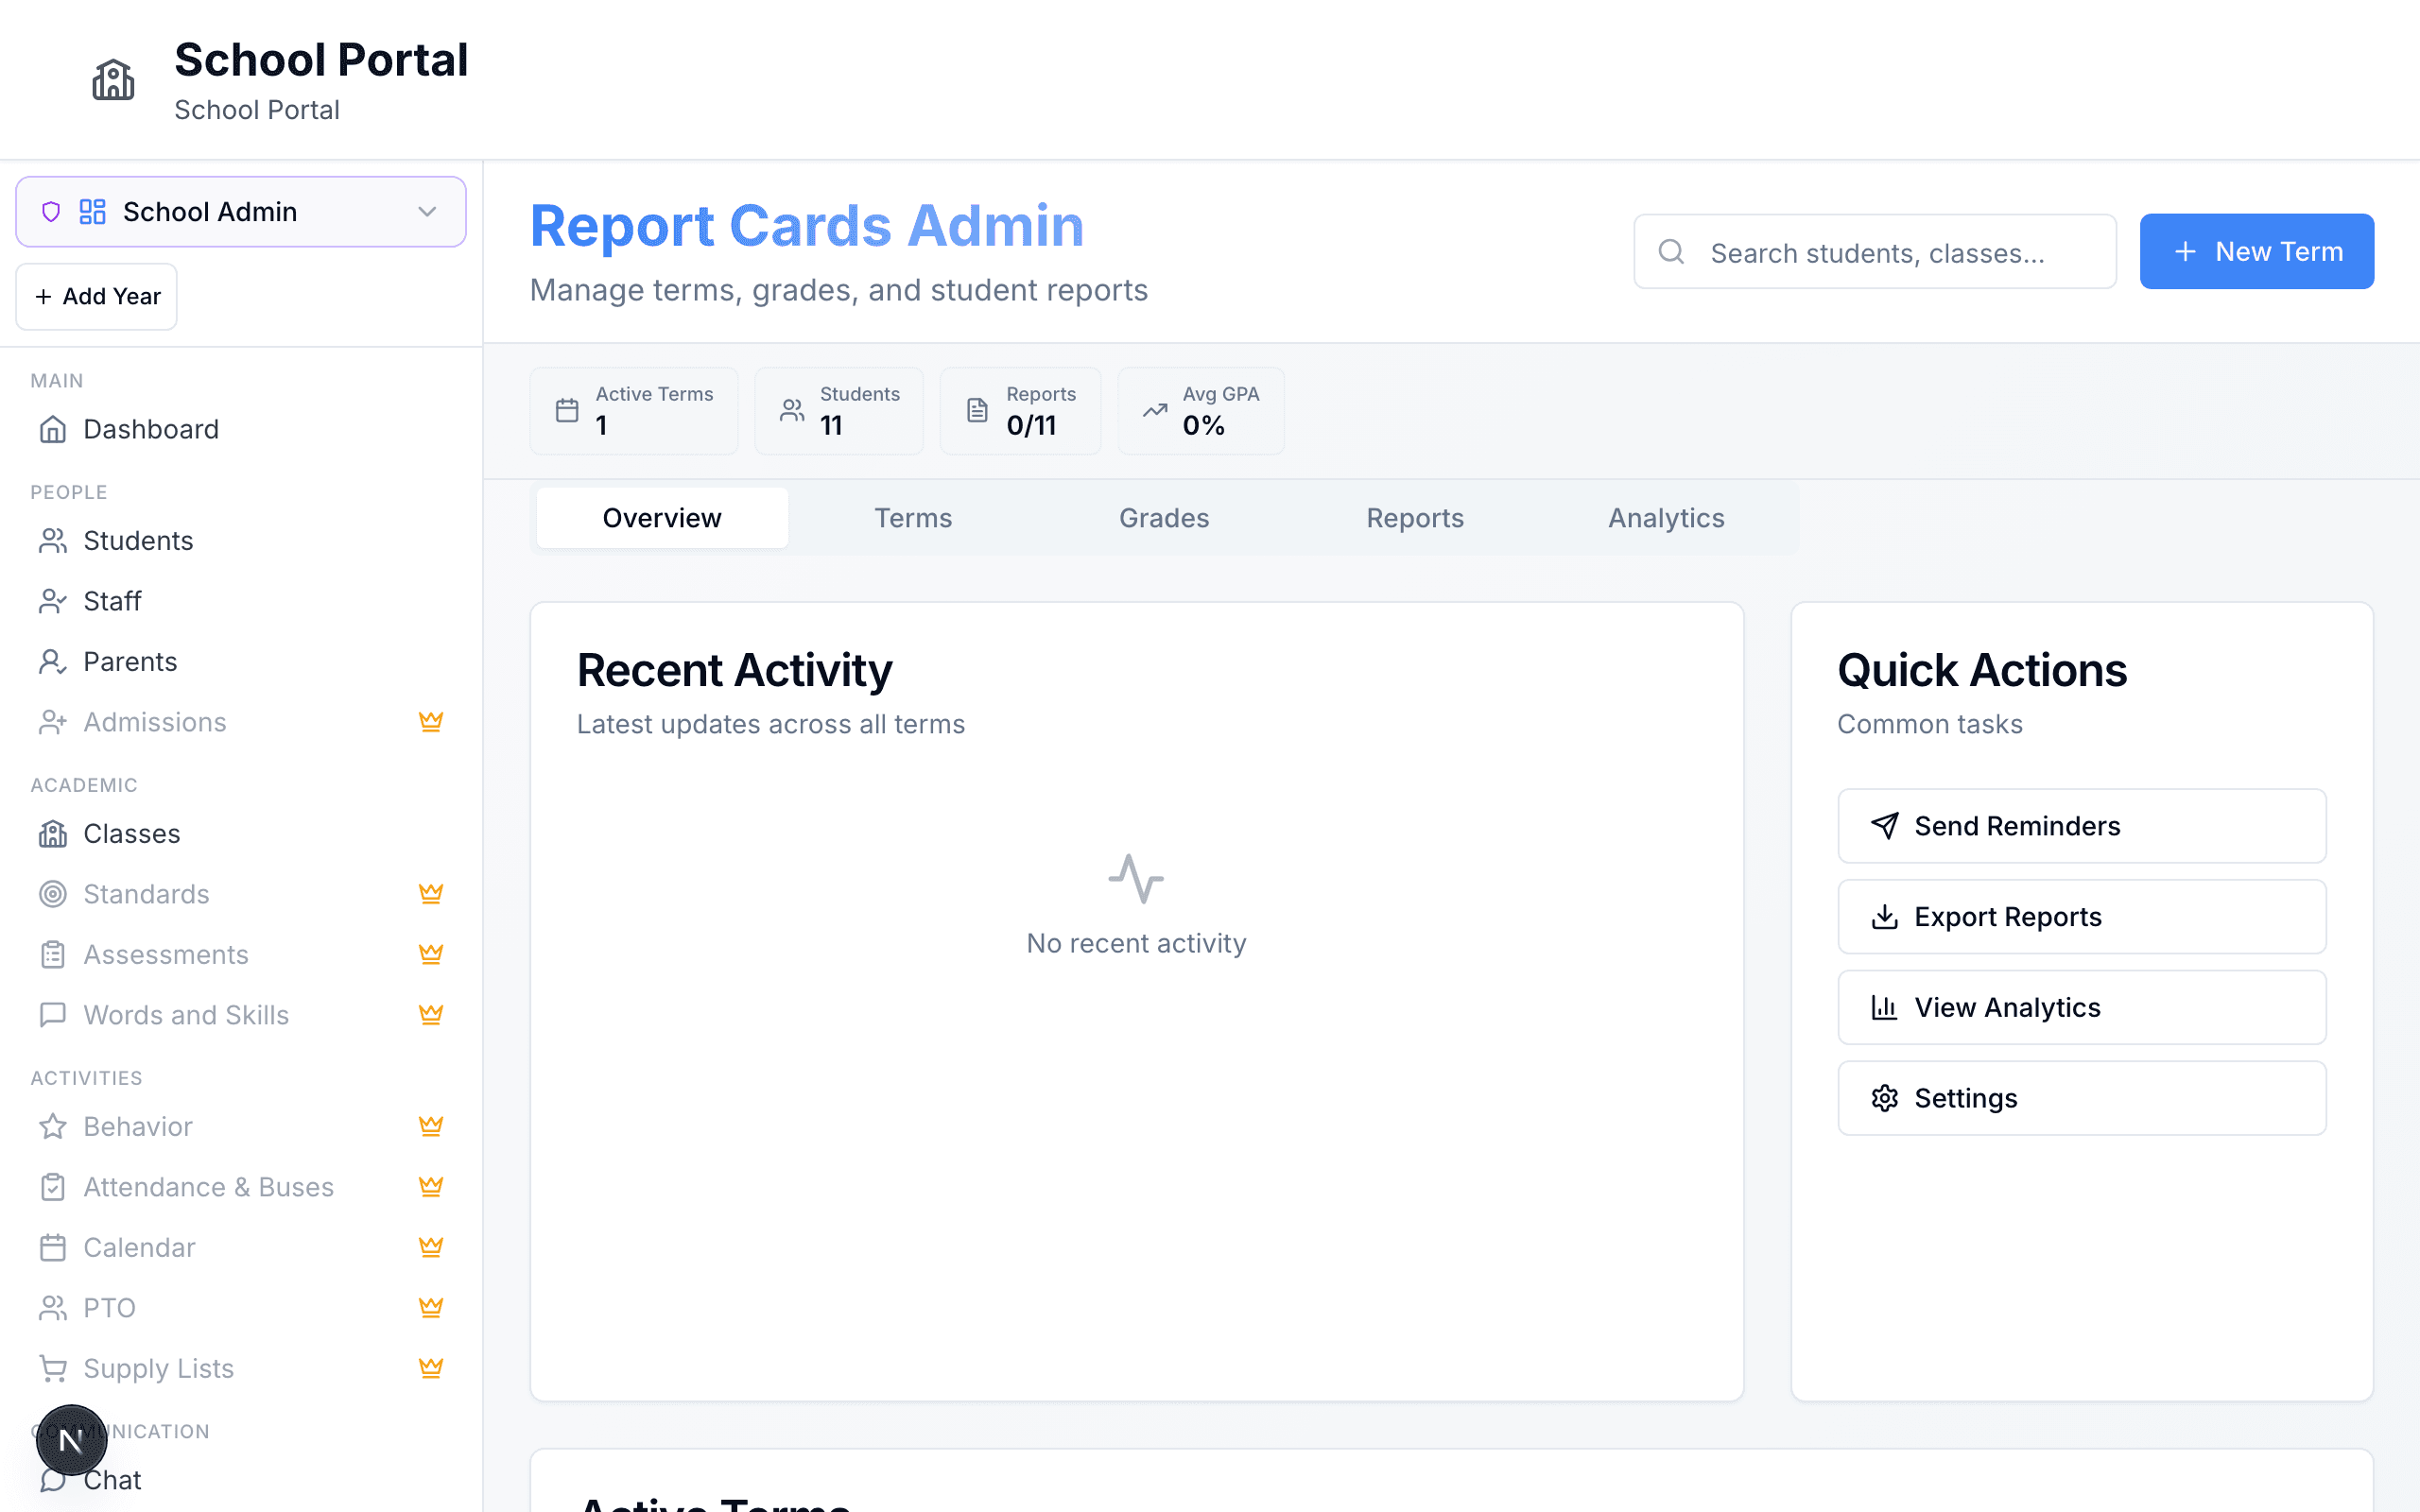The width and height of the screenshot is (2420, 1512).
Task: Select the Analytics tab
Action: 1665,518
